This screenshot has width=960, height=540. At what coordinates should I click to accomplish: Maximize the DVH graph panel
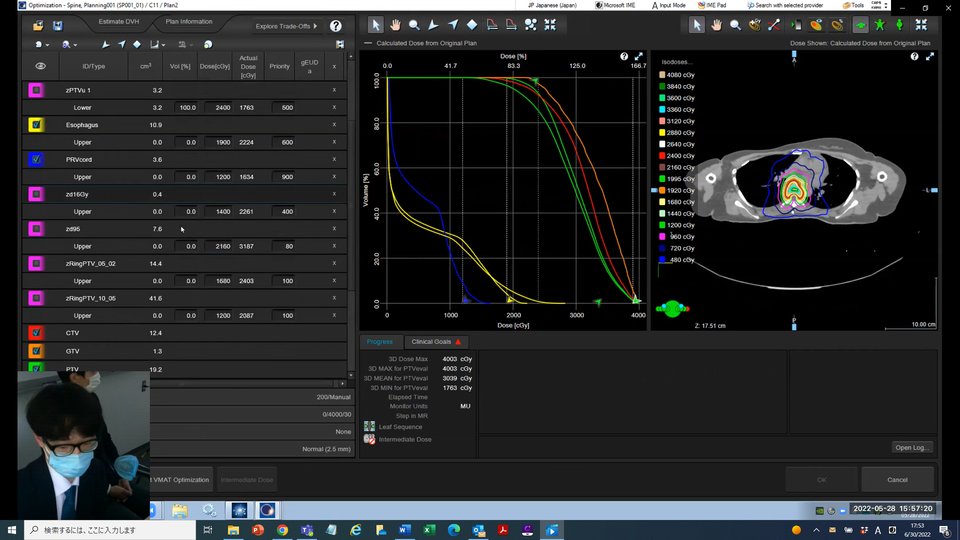coord(638,57)
